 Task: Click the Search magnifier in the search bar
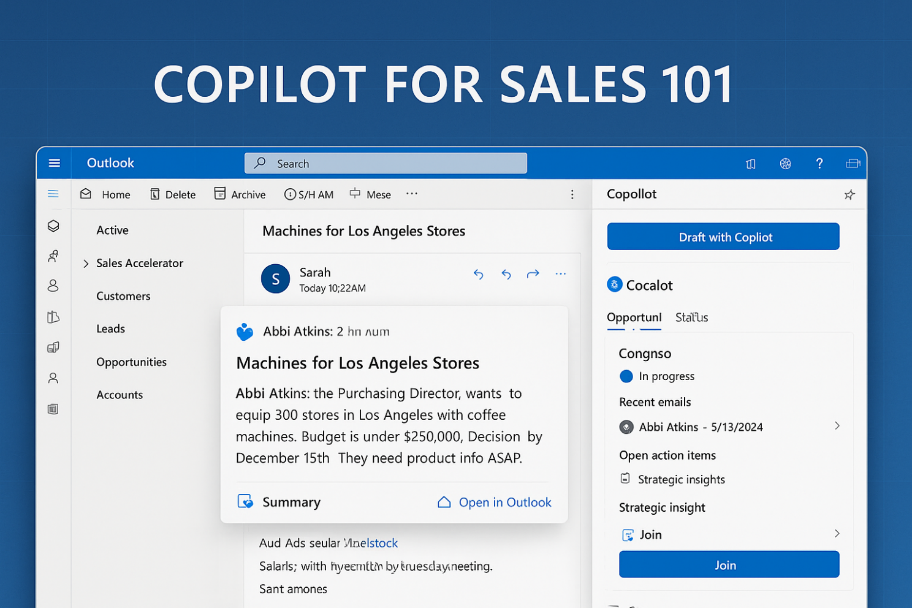click(x=259, y=163)
